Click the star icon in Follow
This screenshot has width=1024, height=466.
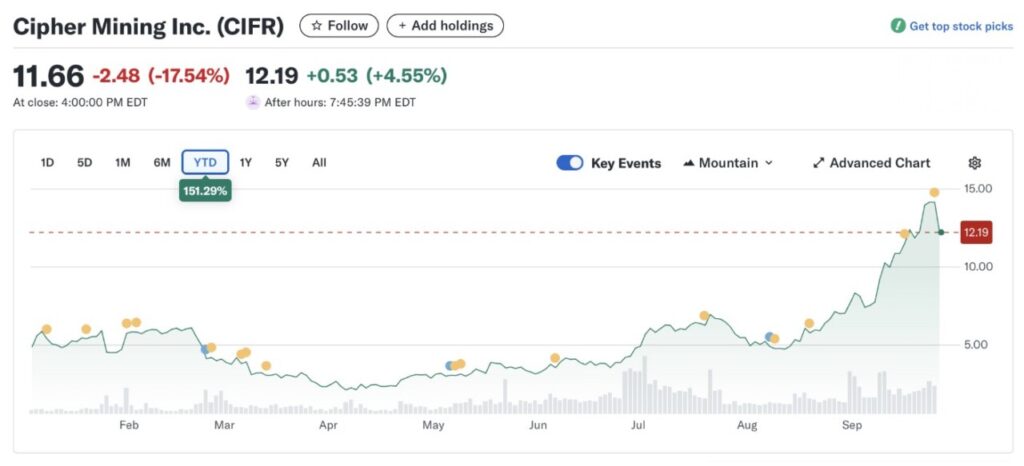point(317,26)
